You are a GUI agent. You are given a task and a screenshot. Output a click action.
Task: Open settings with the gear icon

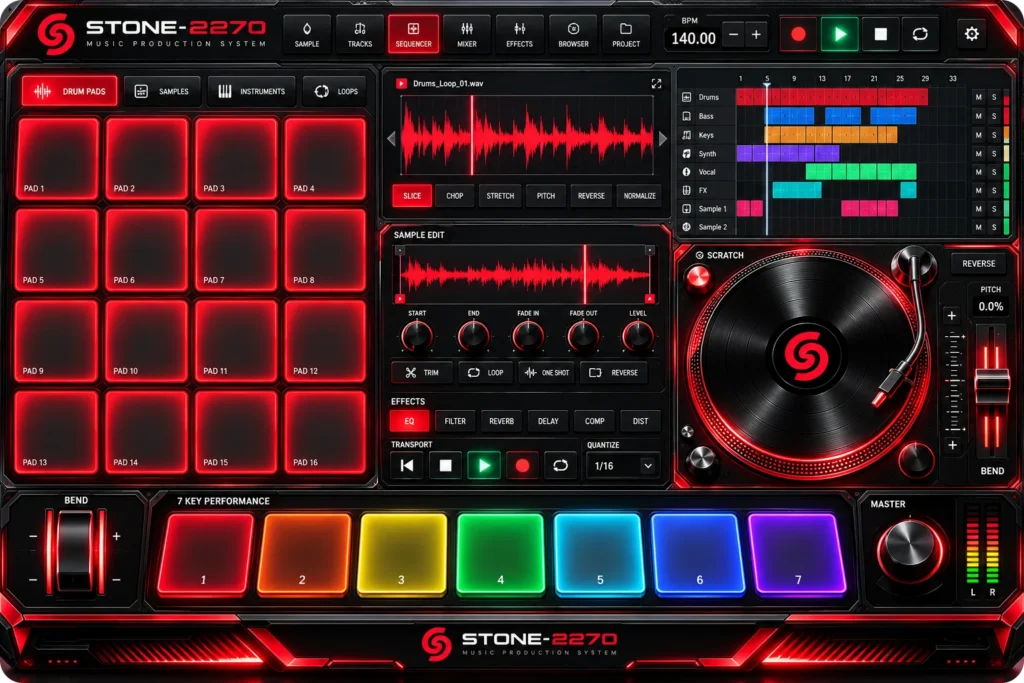pos(972,34)
